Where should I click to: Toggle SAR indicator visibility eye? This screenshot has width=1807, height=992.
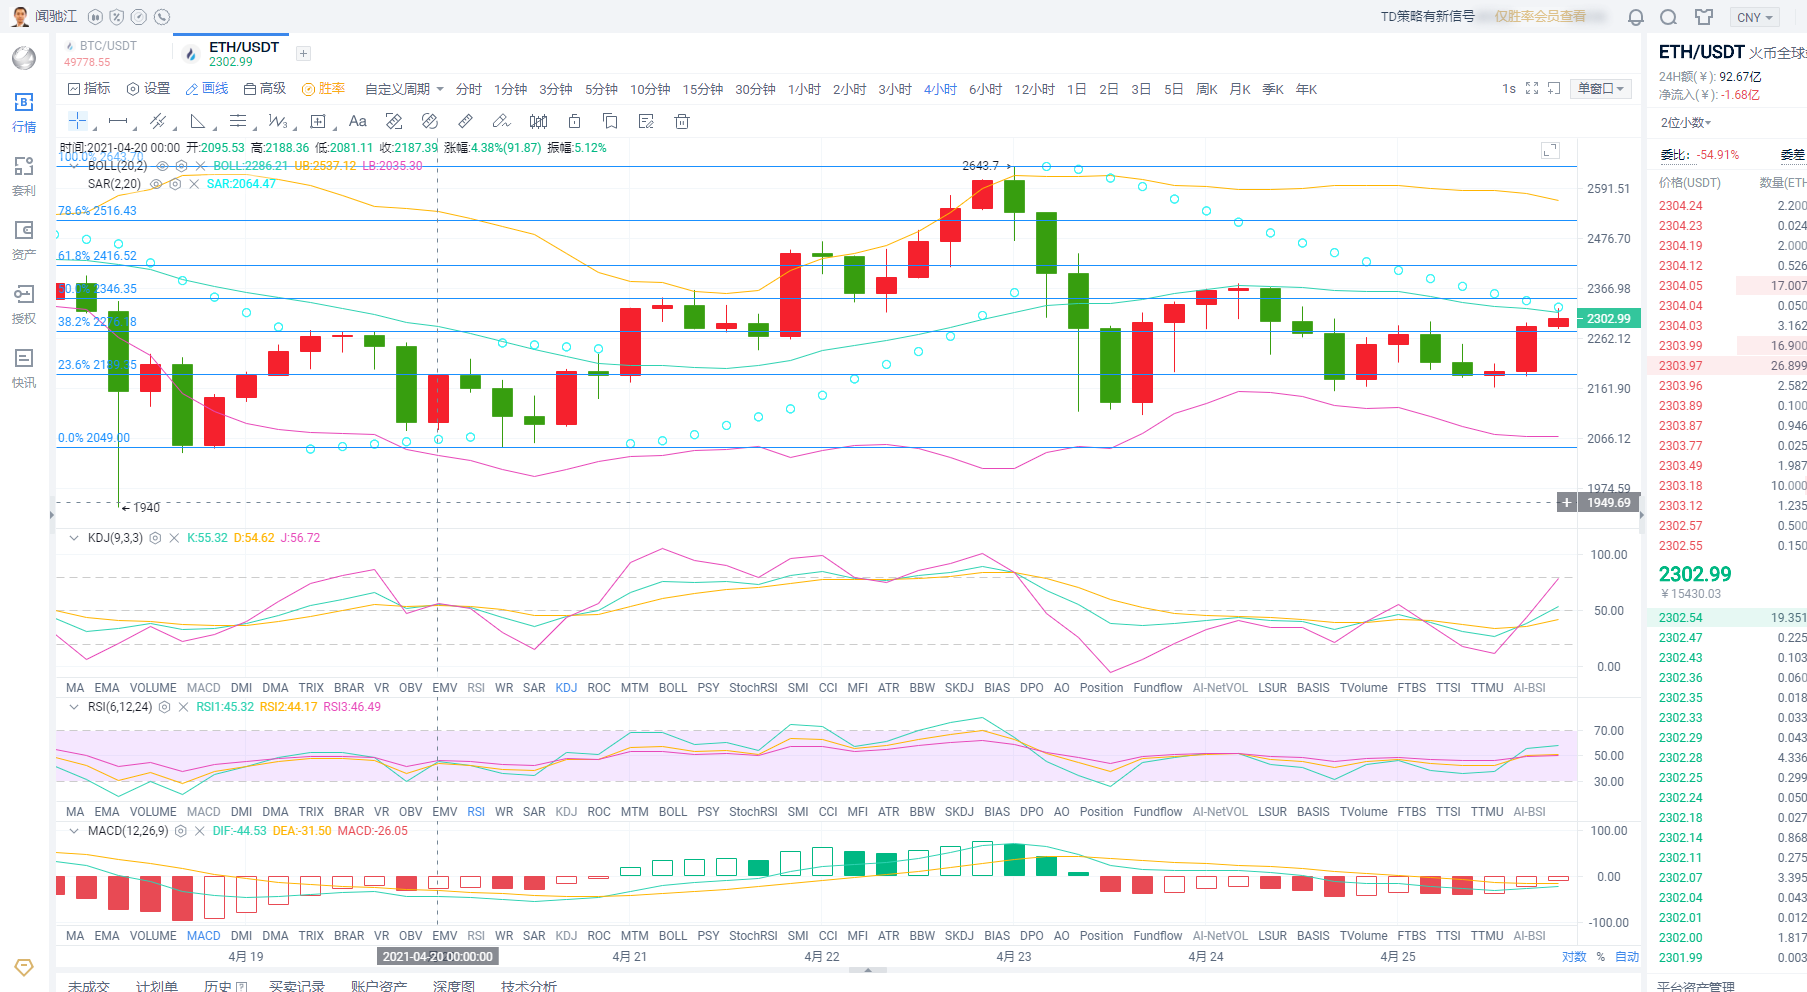point(156,184)
